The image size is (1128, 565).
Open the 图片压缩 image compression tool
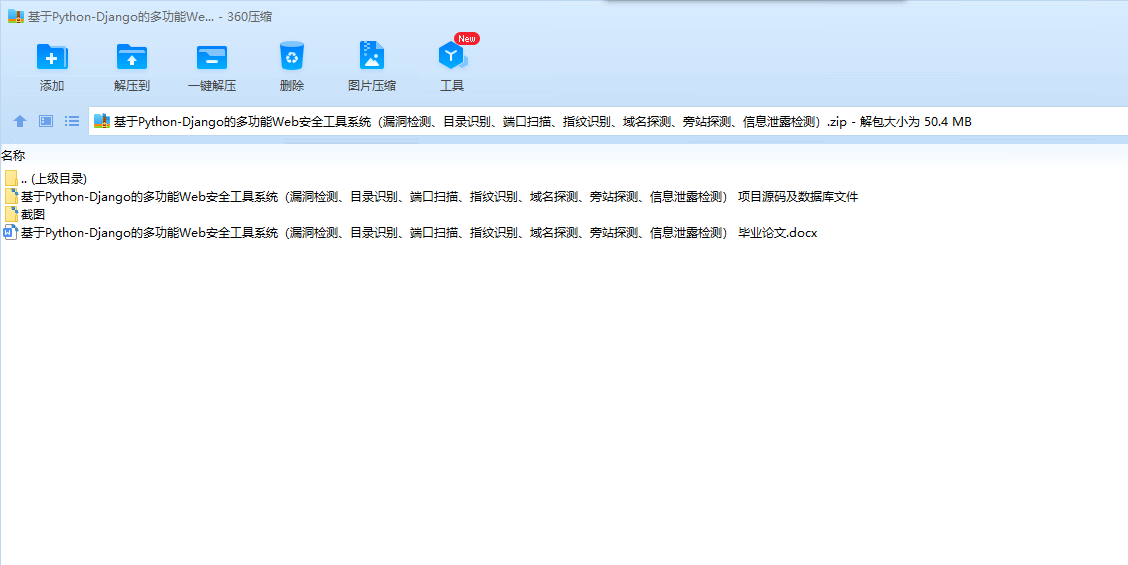click(372, 66)
